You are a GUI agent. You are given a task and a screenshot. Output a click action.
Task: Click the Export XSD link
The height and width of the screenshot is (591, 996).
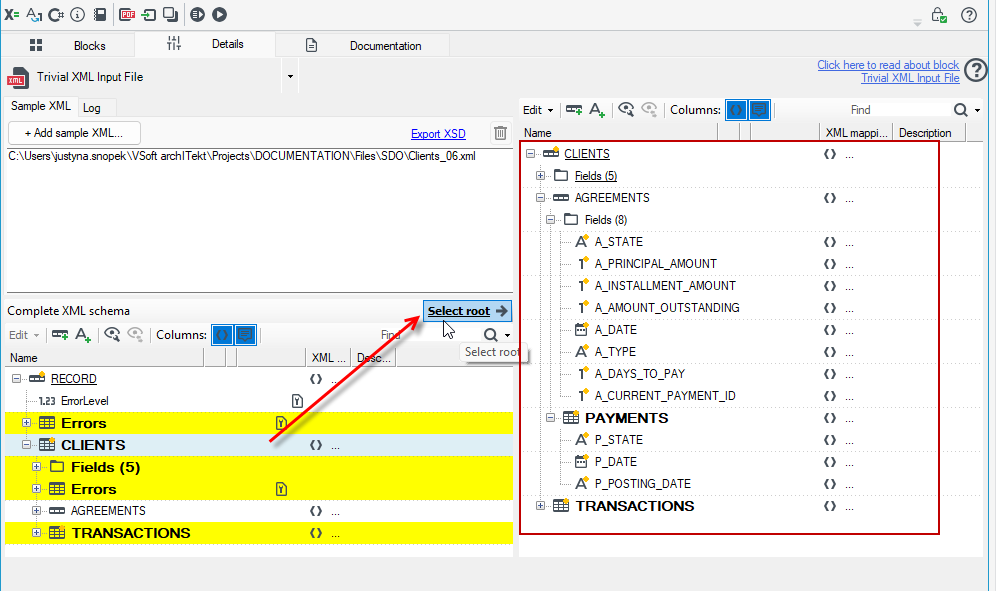pyautogui.click(x=438, y=133)
